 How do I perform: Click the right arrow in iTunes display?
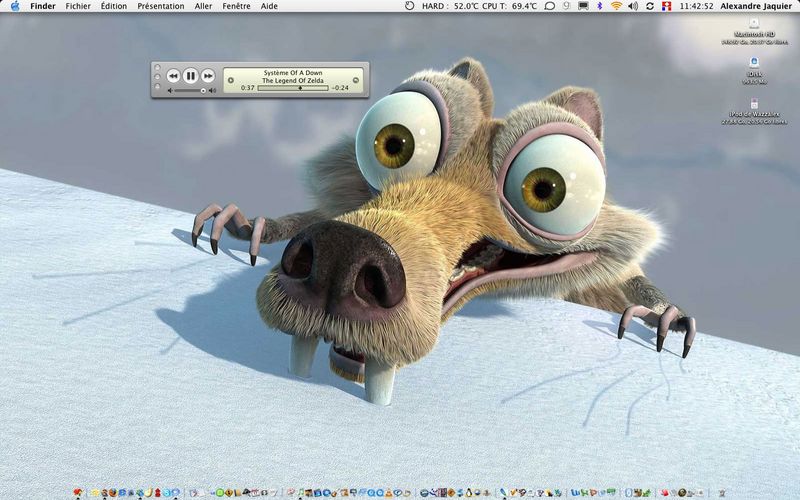(356, 80)
